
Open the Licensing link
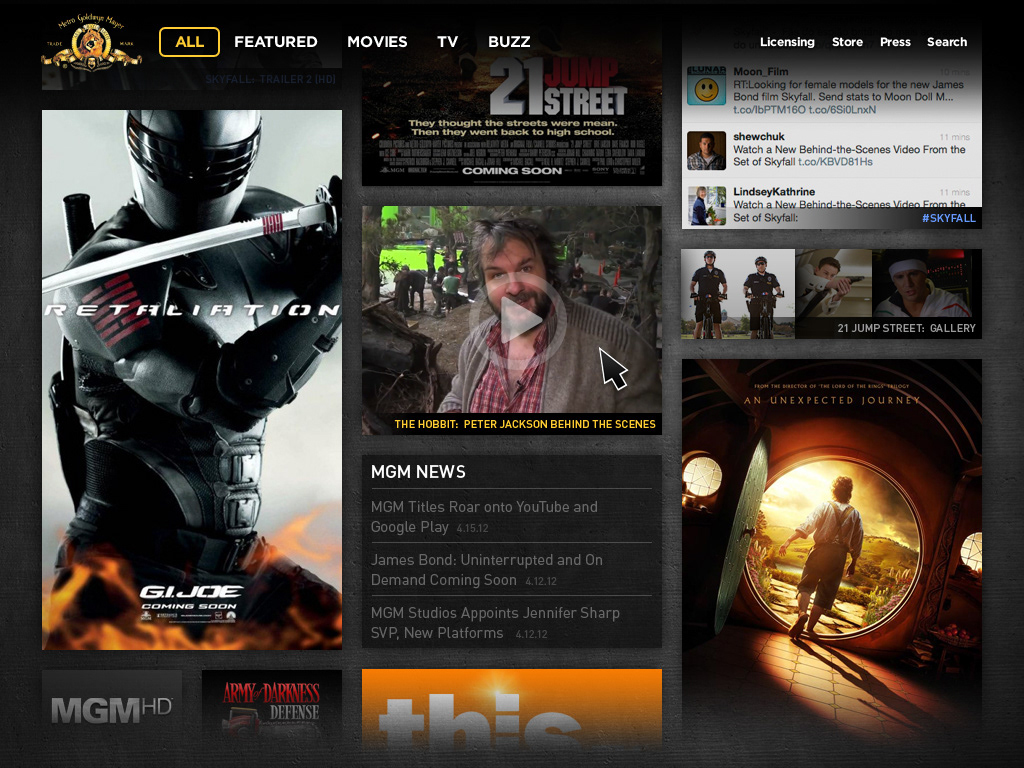click(787, 42)
